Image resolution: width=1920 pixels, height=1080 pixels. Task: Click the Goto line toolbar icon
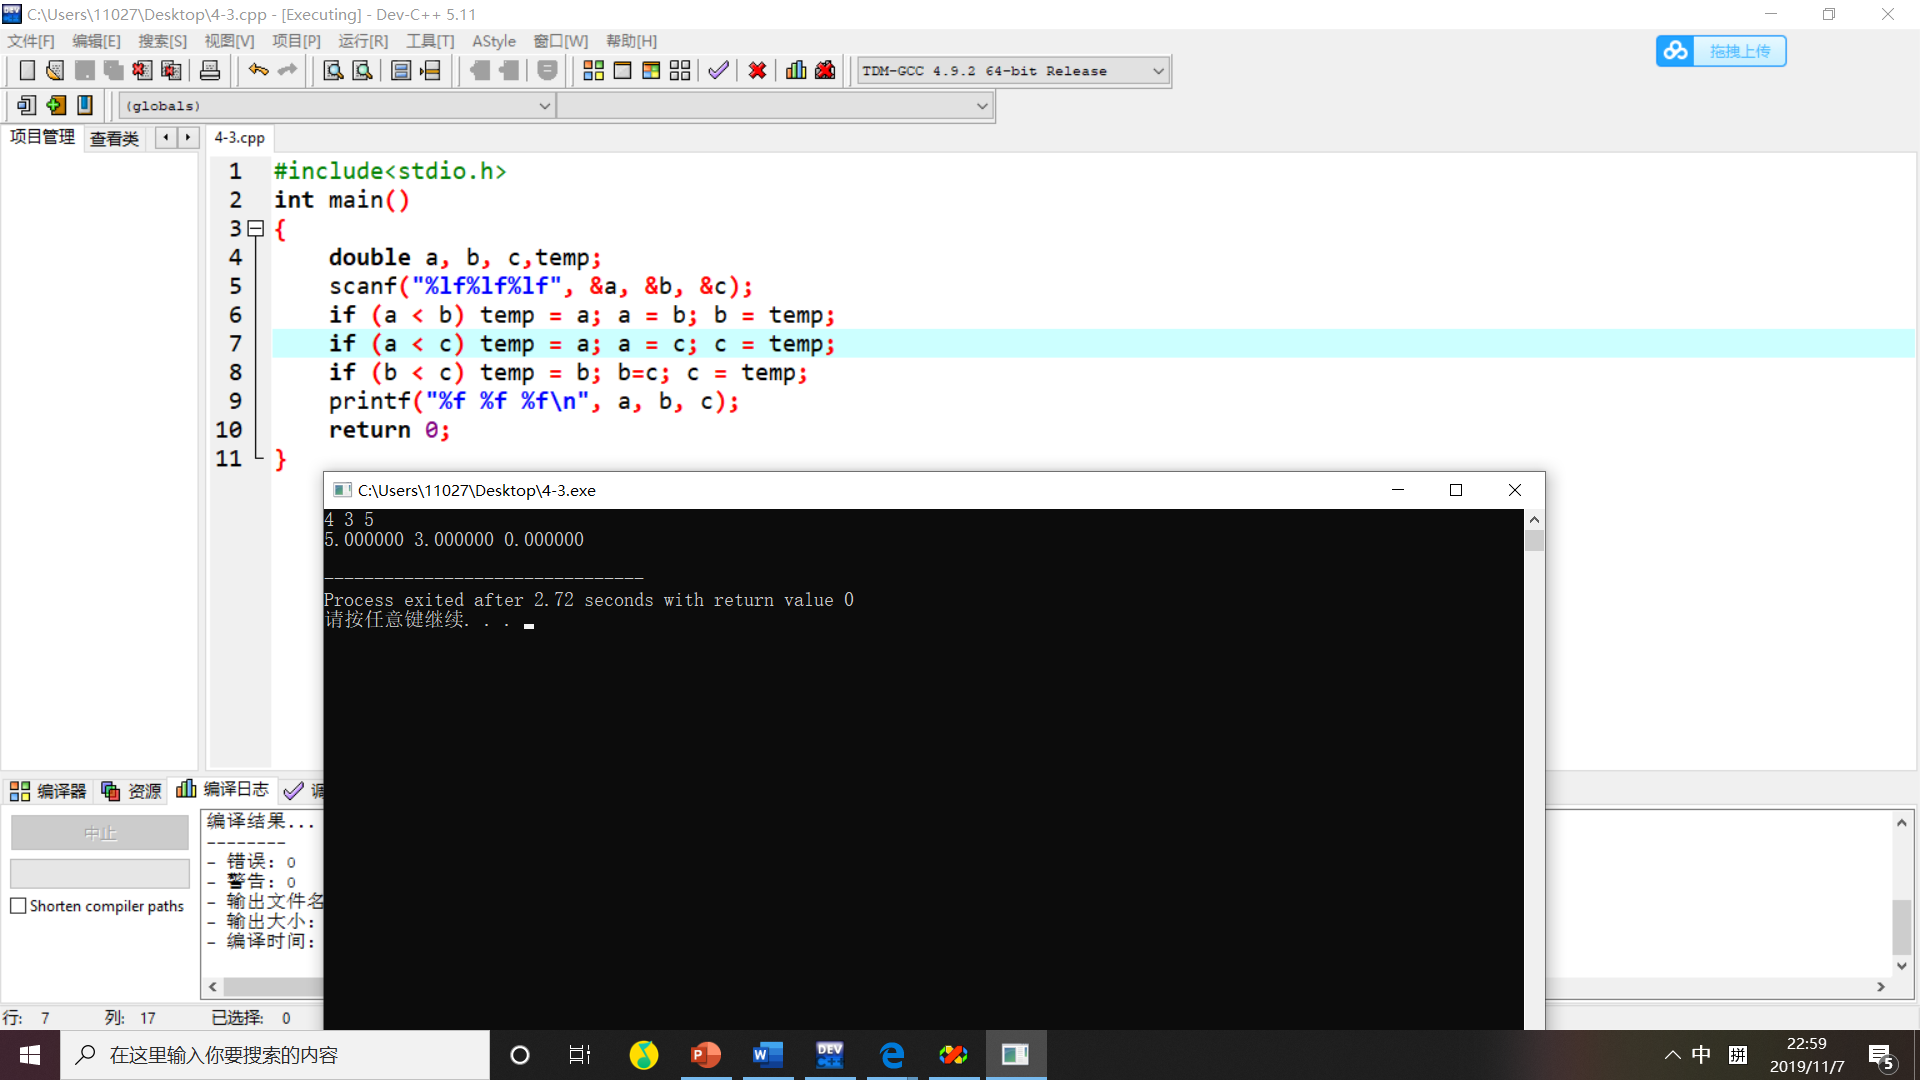pos(430,70)
